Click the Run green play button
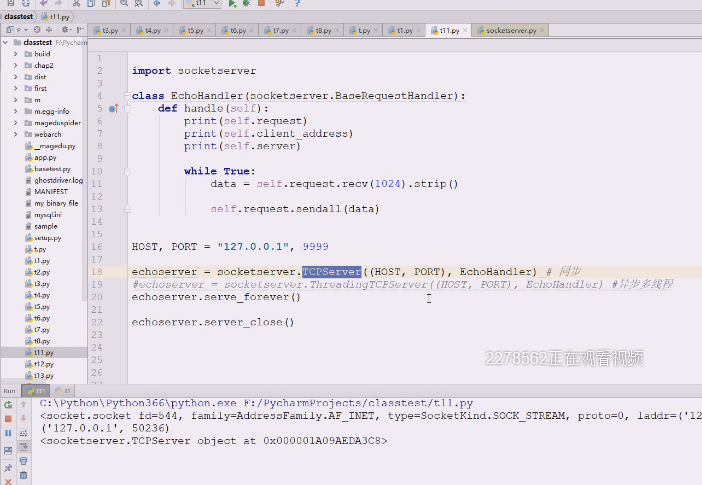702x485 pixels. point(232,4)
